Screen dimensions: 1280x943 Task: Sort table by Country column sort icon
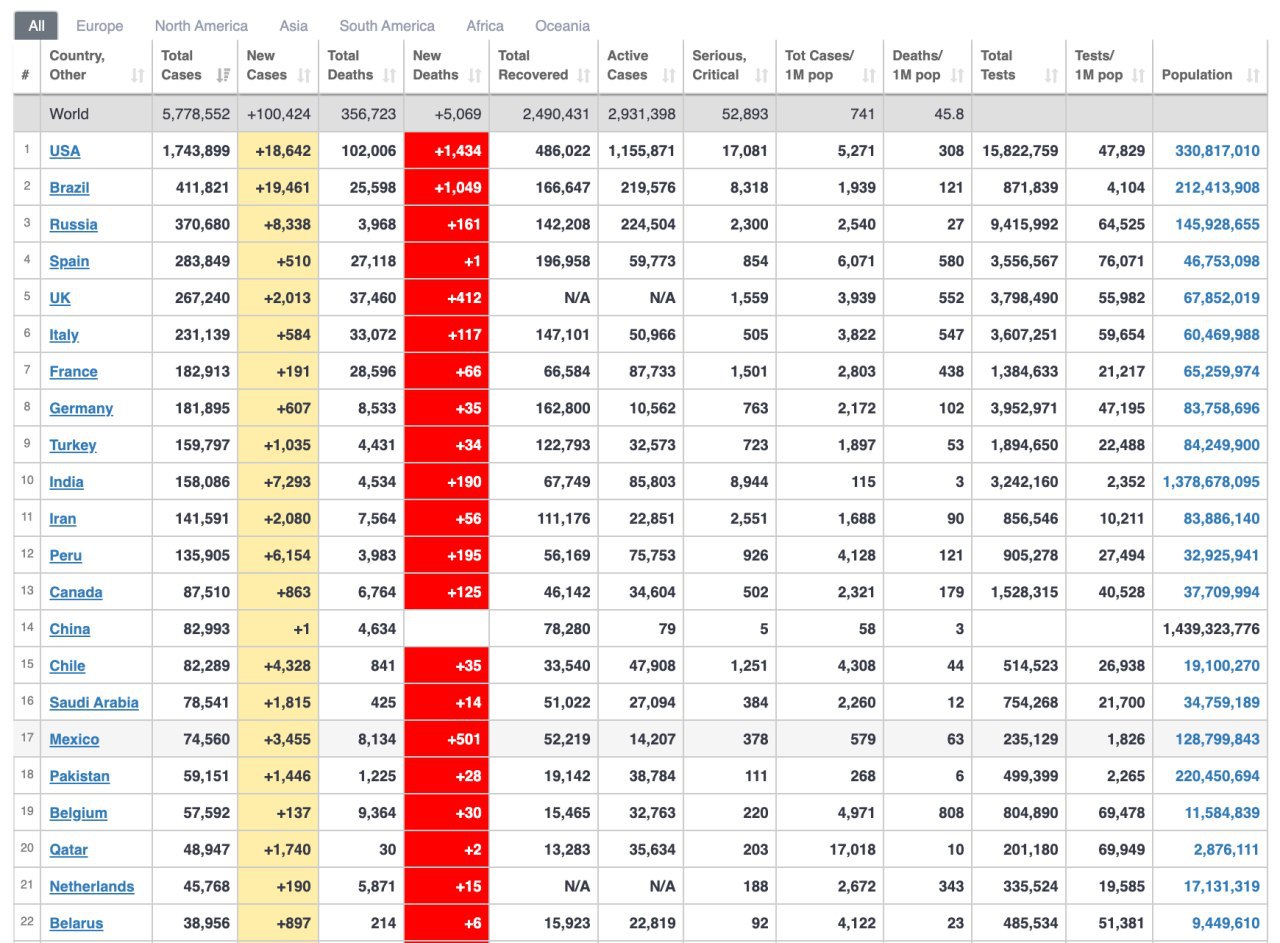(x=138, y=75)
